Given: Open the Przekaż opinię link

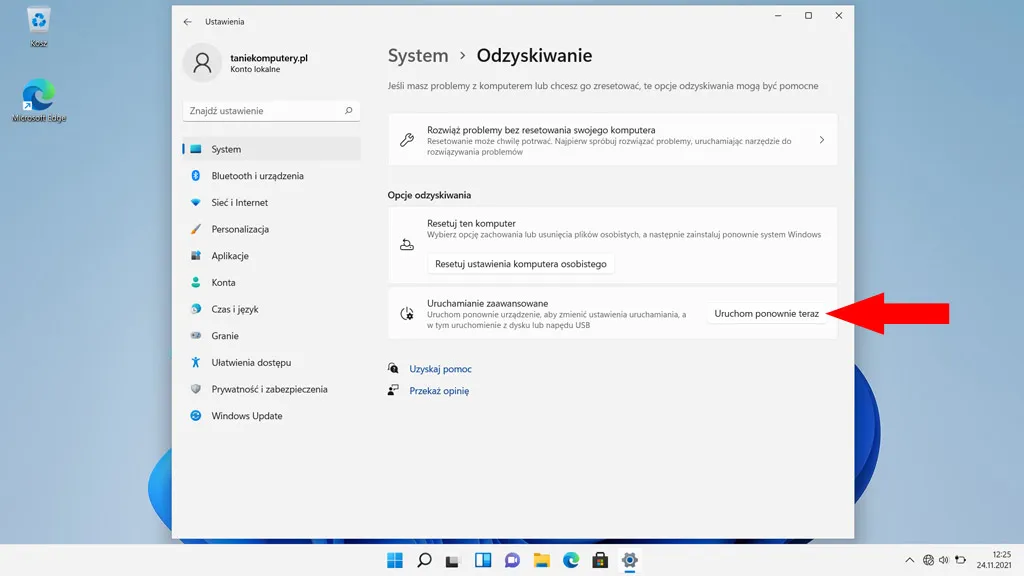Looking at the screenshot, I should (x=439, y=391).
